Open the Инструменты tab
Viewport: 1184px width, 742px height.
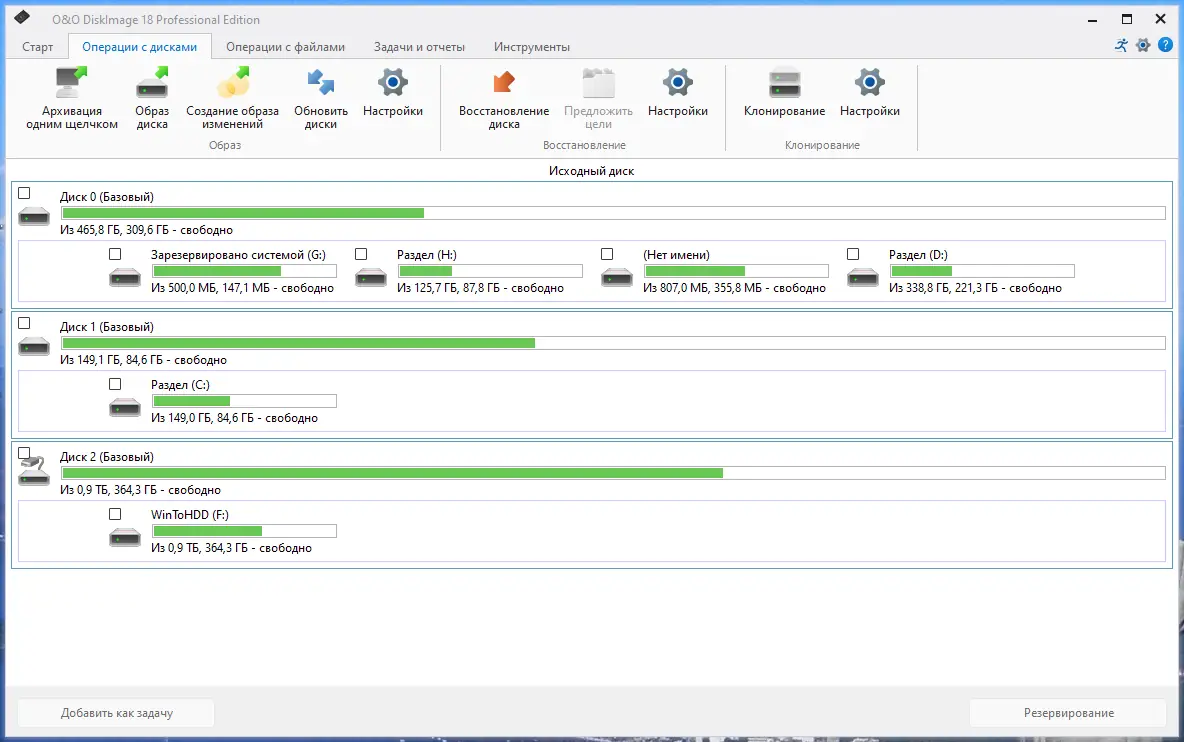pos(532,47)
